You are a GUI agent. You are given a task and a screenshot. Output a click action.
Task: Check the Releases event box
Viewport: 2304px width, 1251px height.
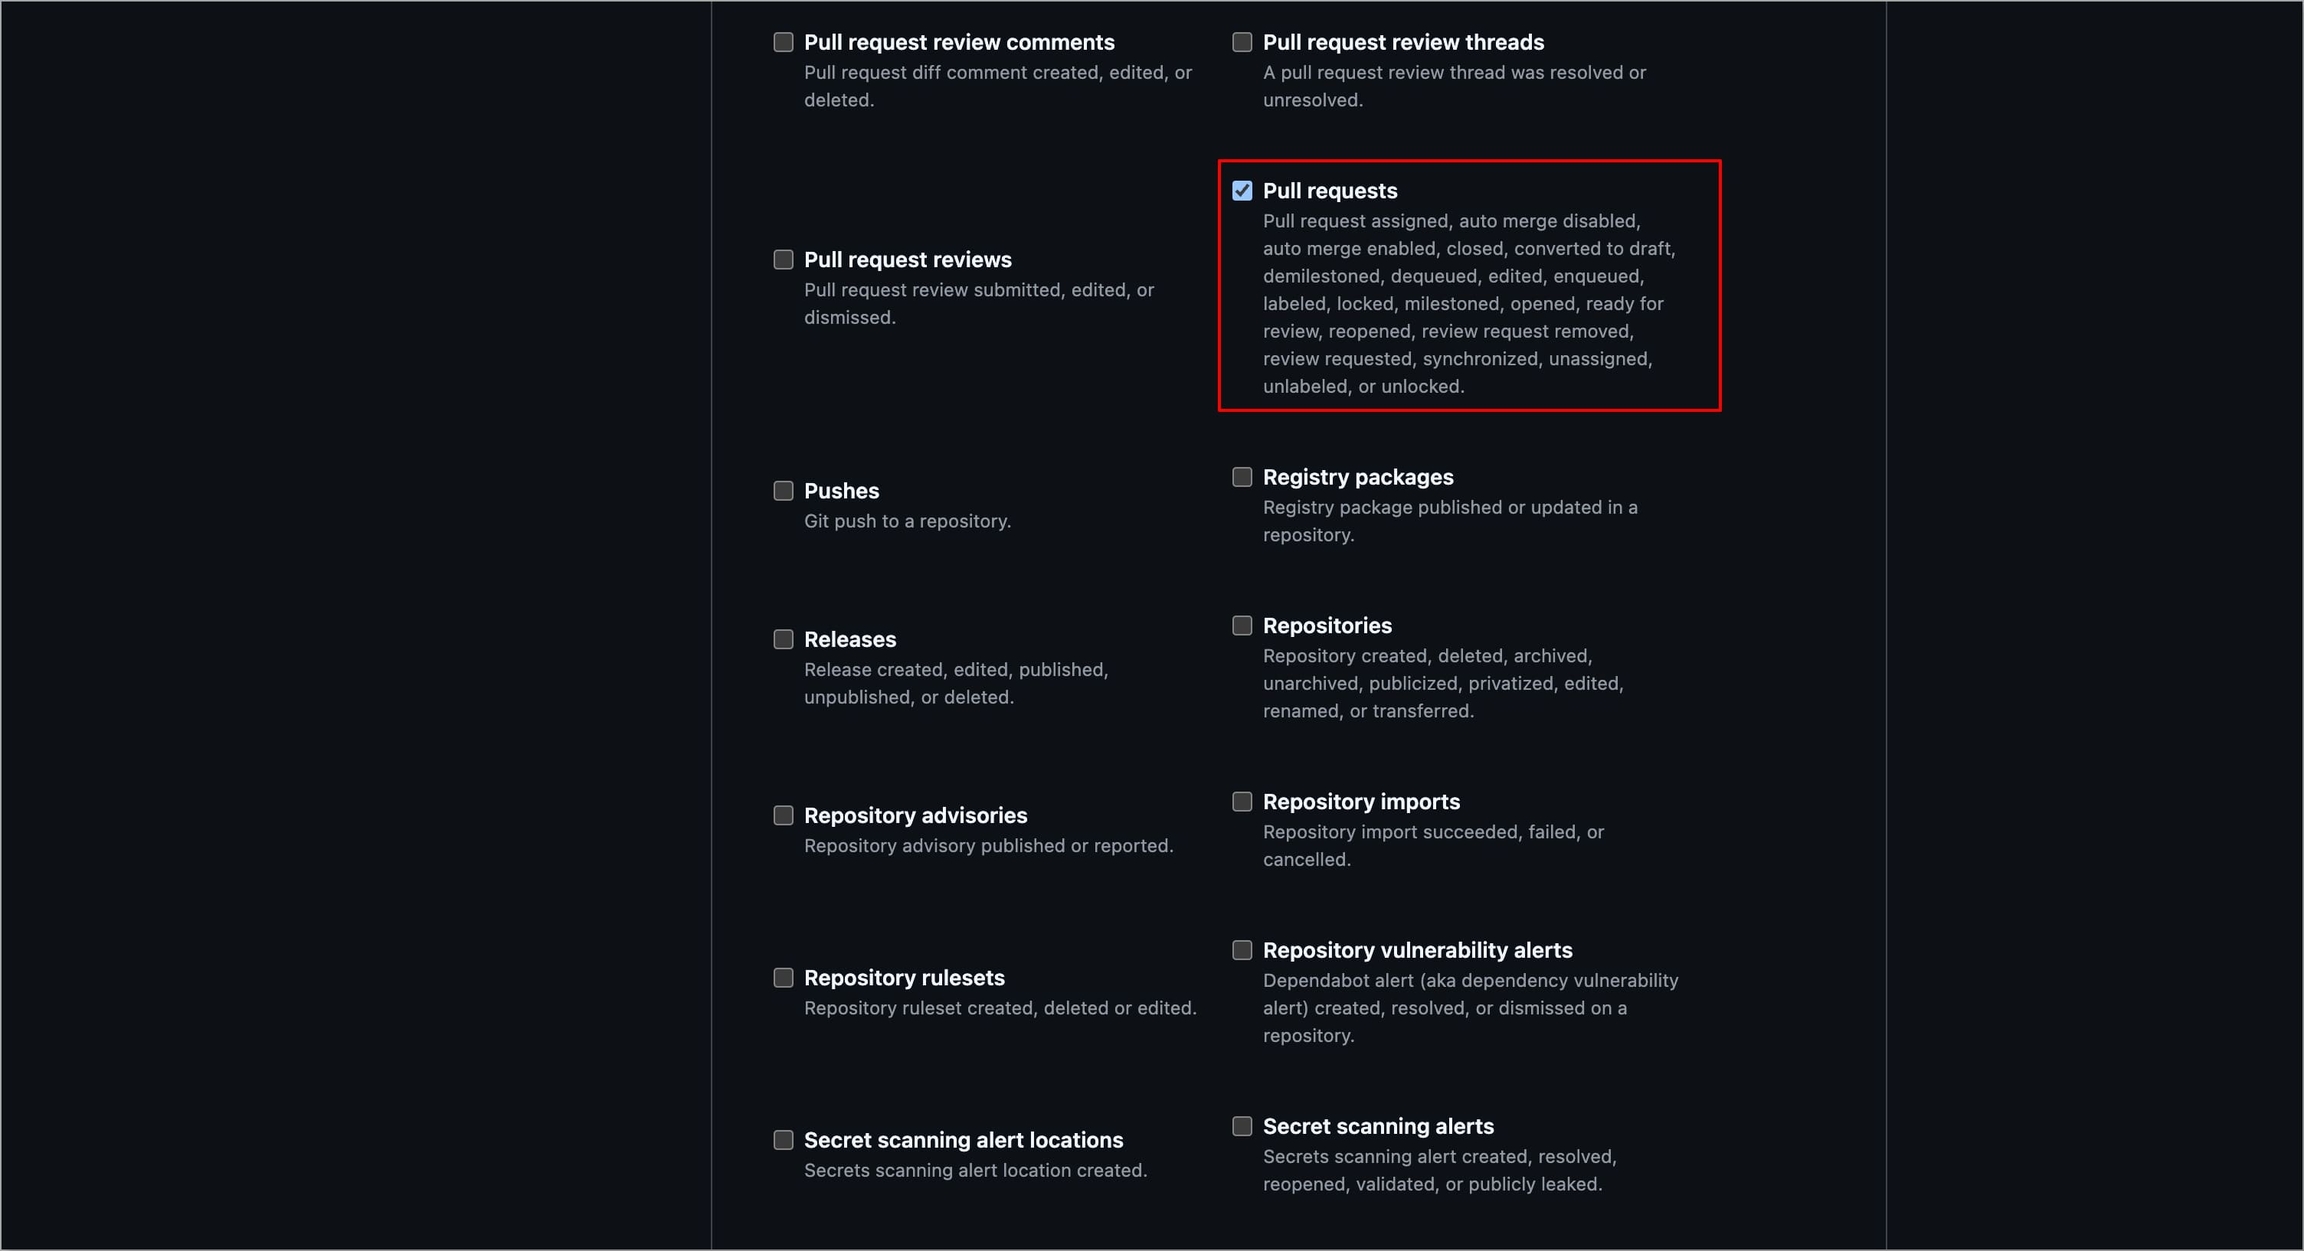[x=783, y=639]
